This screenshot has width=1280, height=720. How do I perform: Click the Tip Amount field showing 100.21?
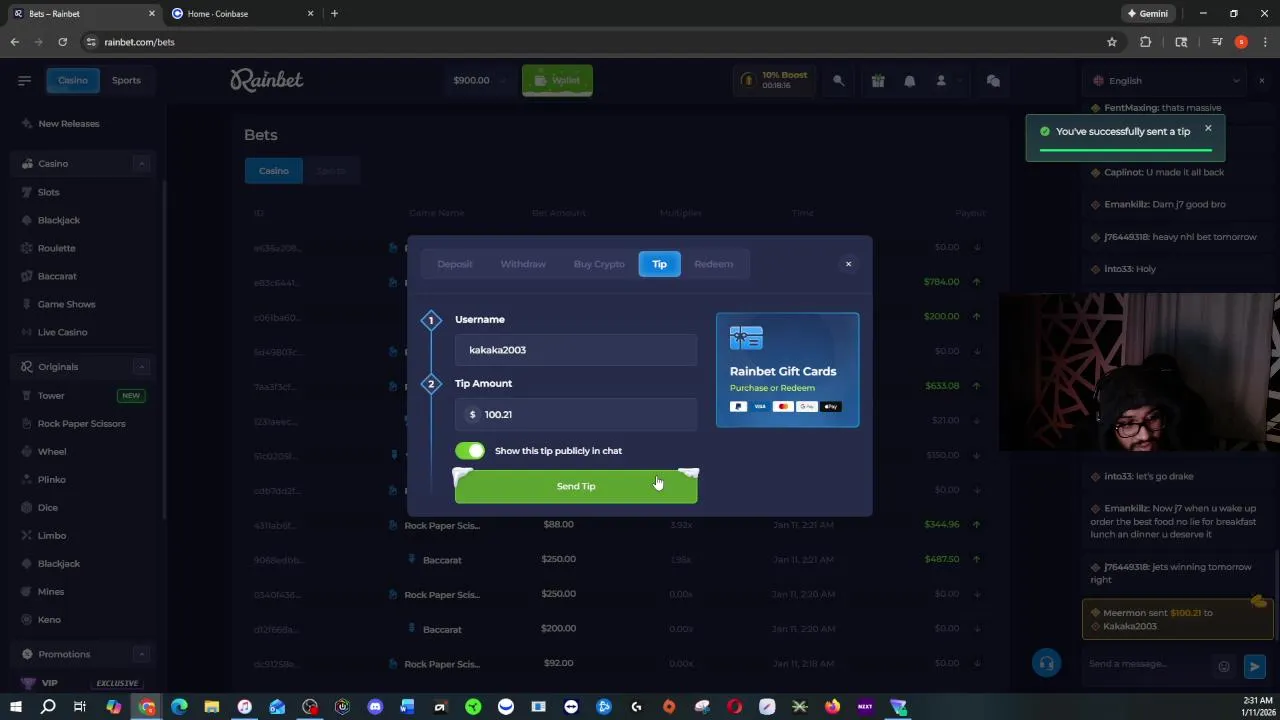[576, 414]
